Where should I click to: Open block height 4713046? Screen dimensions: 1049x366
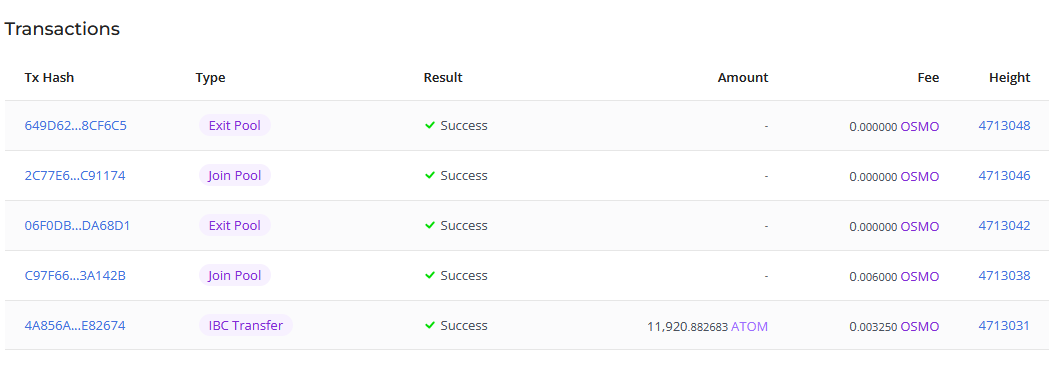[1004, 175]
